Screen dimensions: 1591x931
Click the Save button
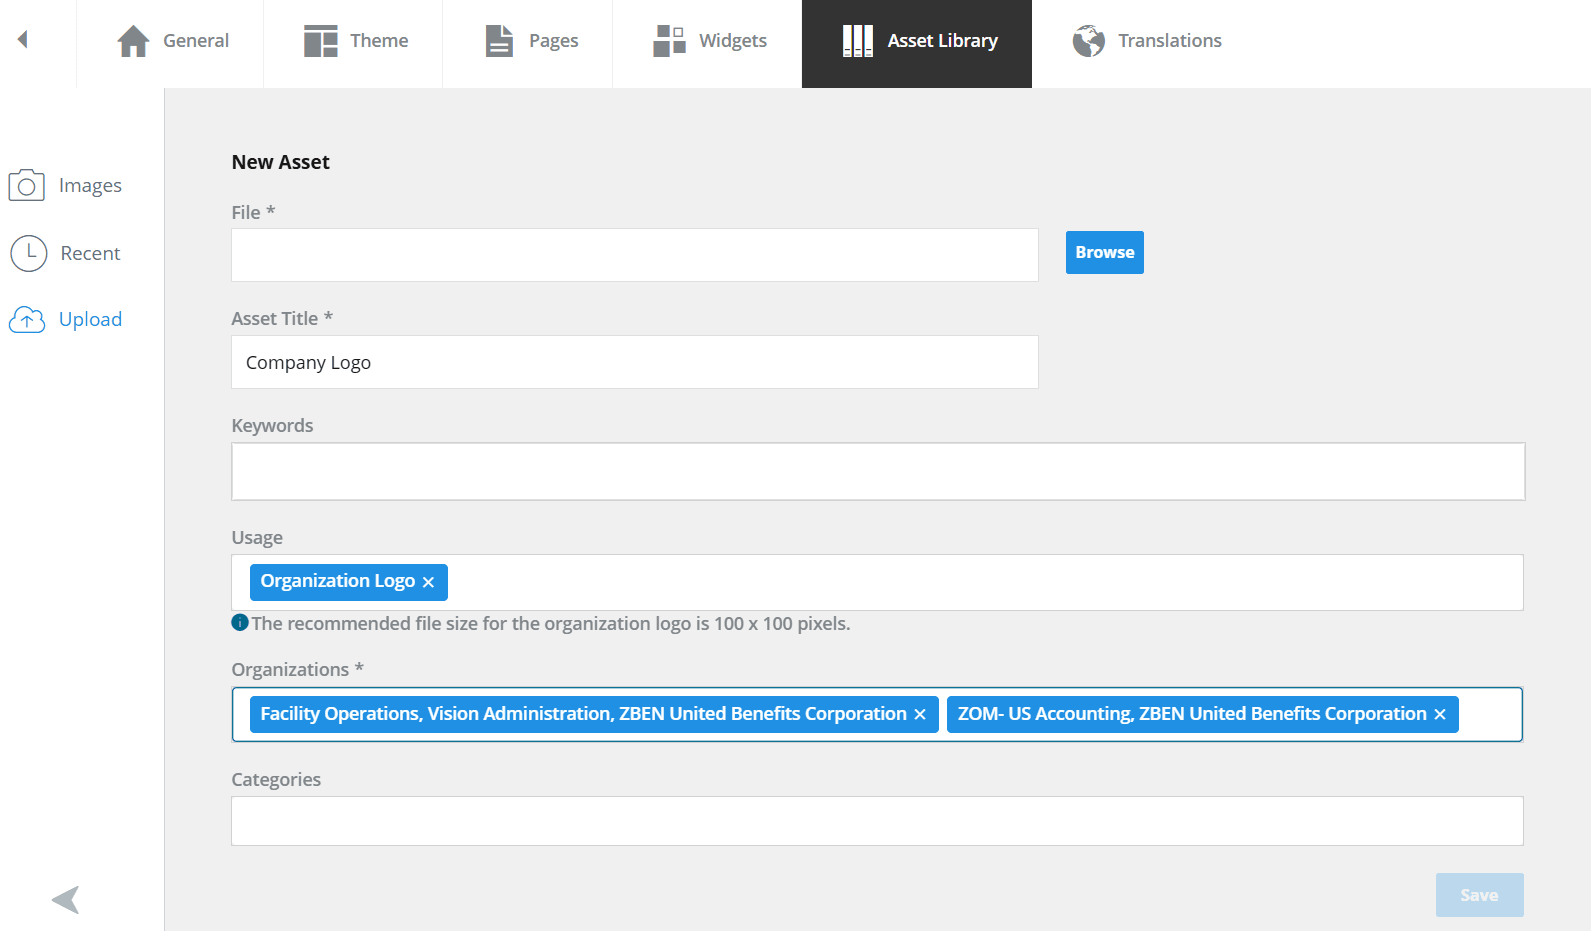click(x=1479, y=895)
